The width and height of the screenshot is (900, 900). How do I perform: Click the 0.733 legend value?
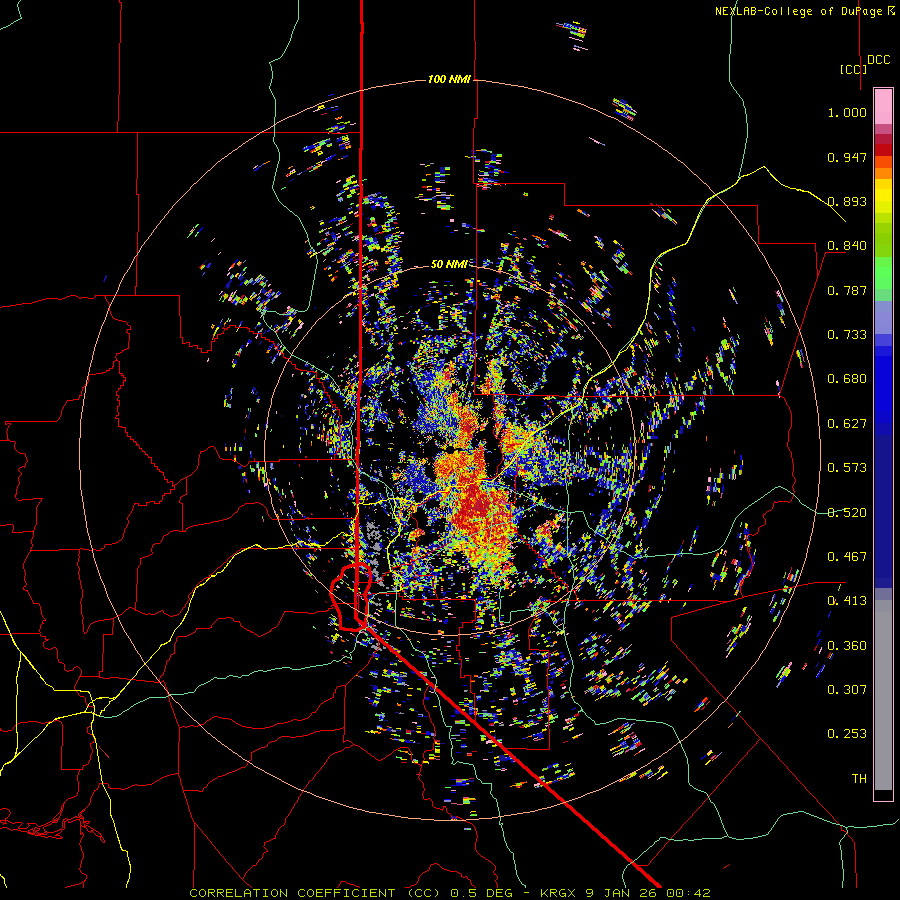point(847,335)
